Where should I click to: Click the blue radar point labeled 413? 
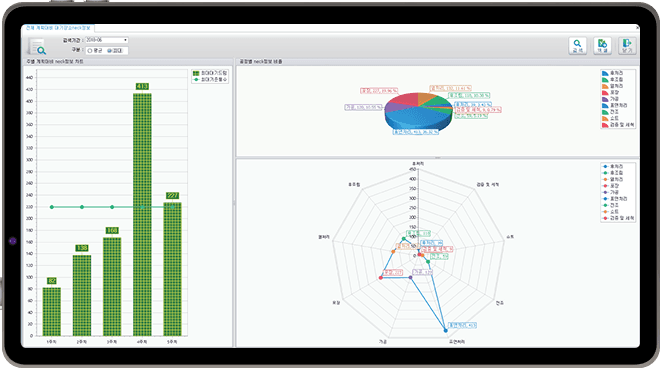click(445, 331)
